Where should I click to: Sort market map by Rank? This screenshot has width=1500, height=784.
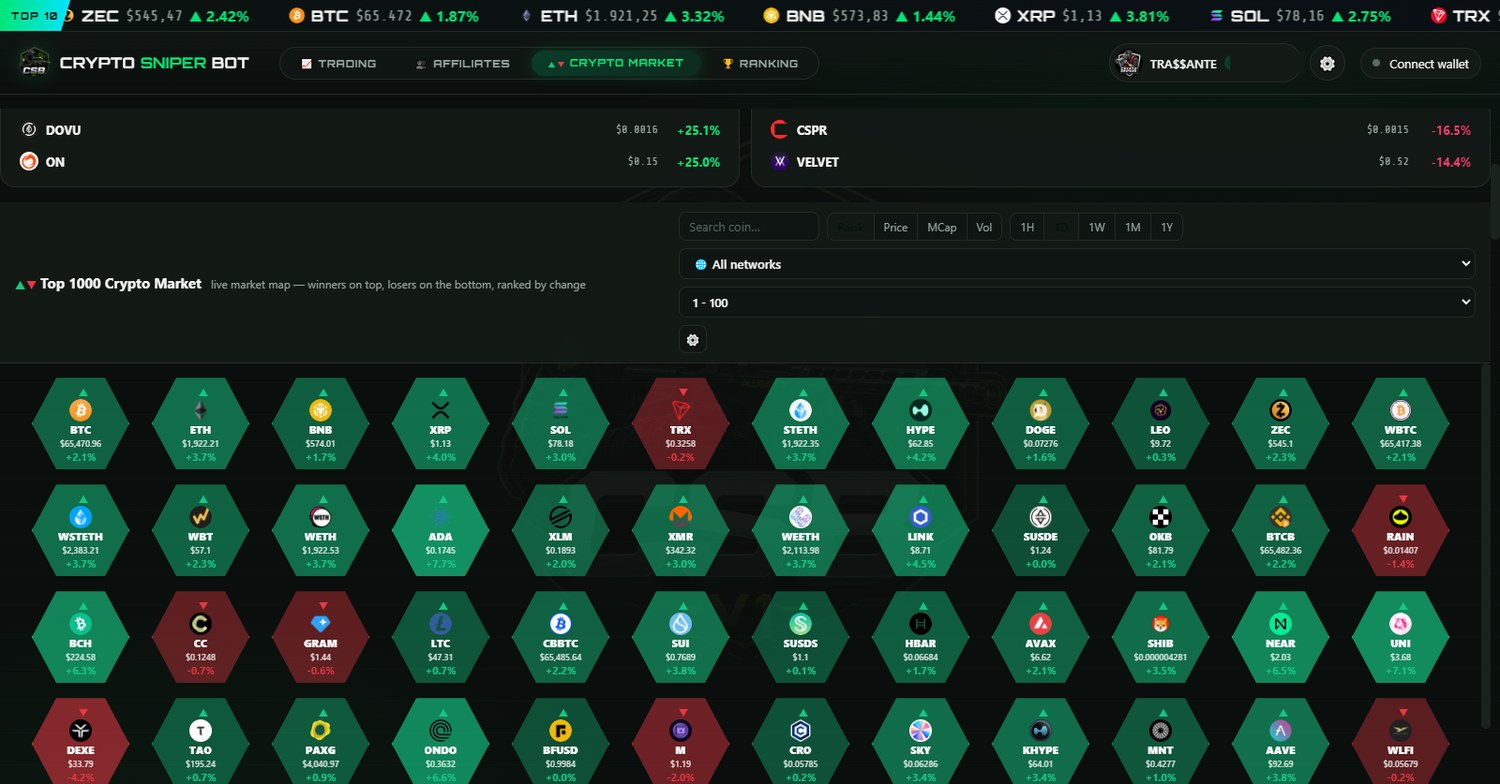(850, 227)
